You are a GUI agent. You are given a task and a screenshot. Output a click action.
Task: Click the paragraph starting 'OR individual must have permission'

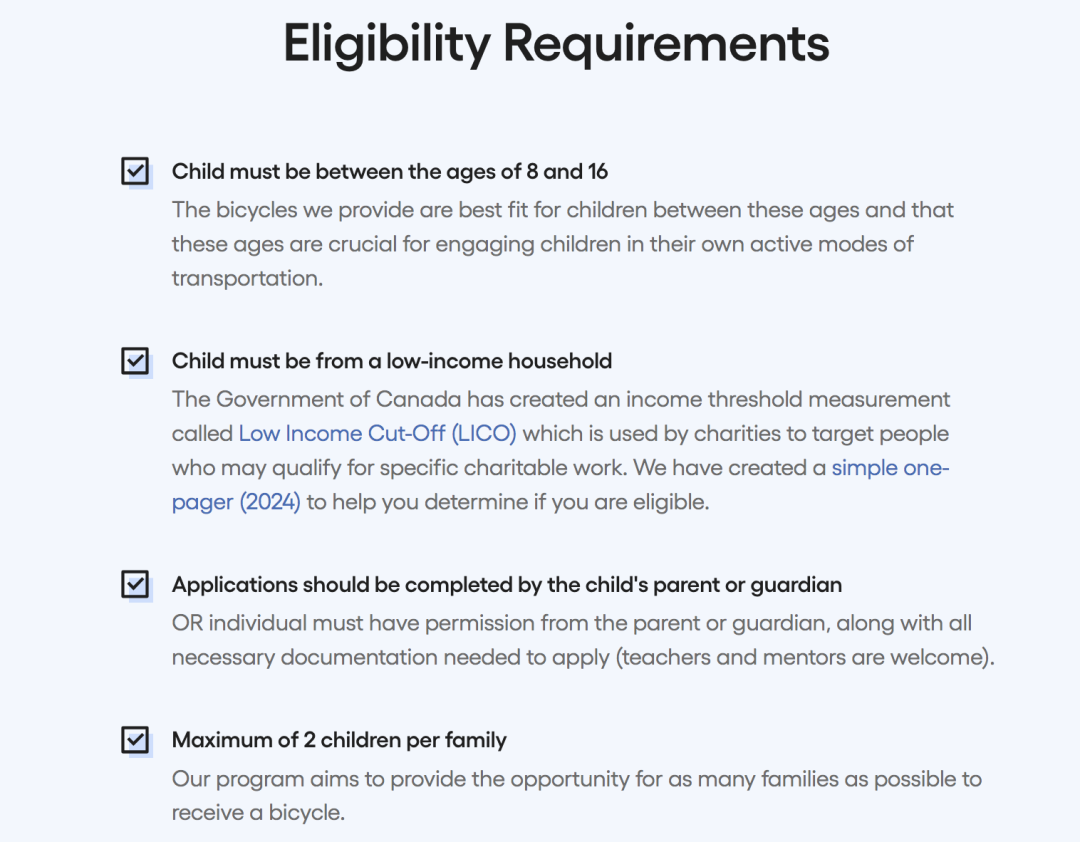[583, 640]
